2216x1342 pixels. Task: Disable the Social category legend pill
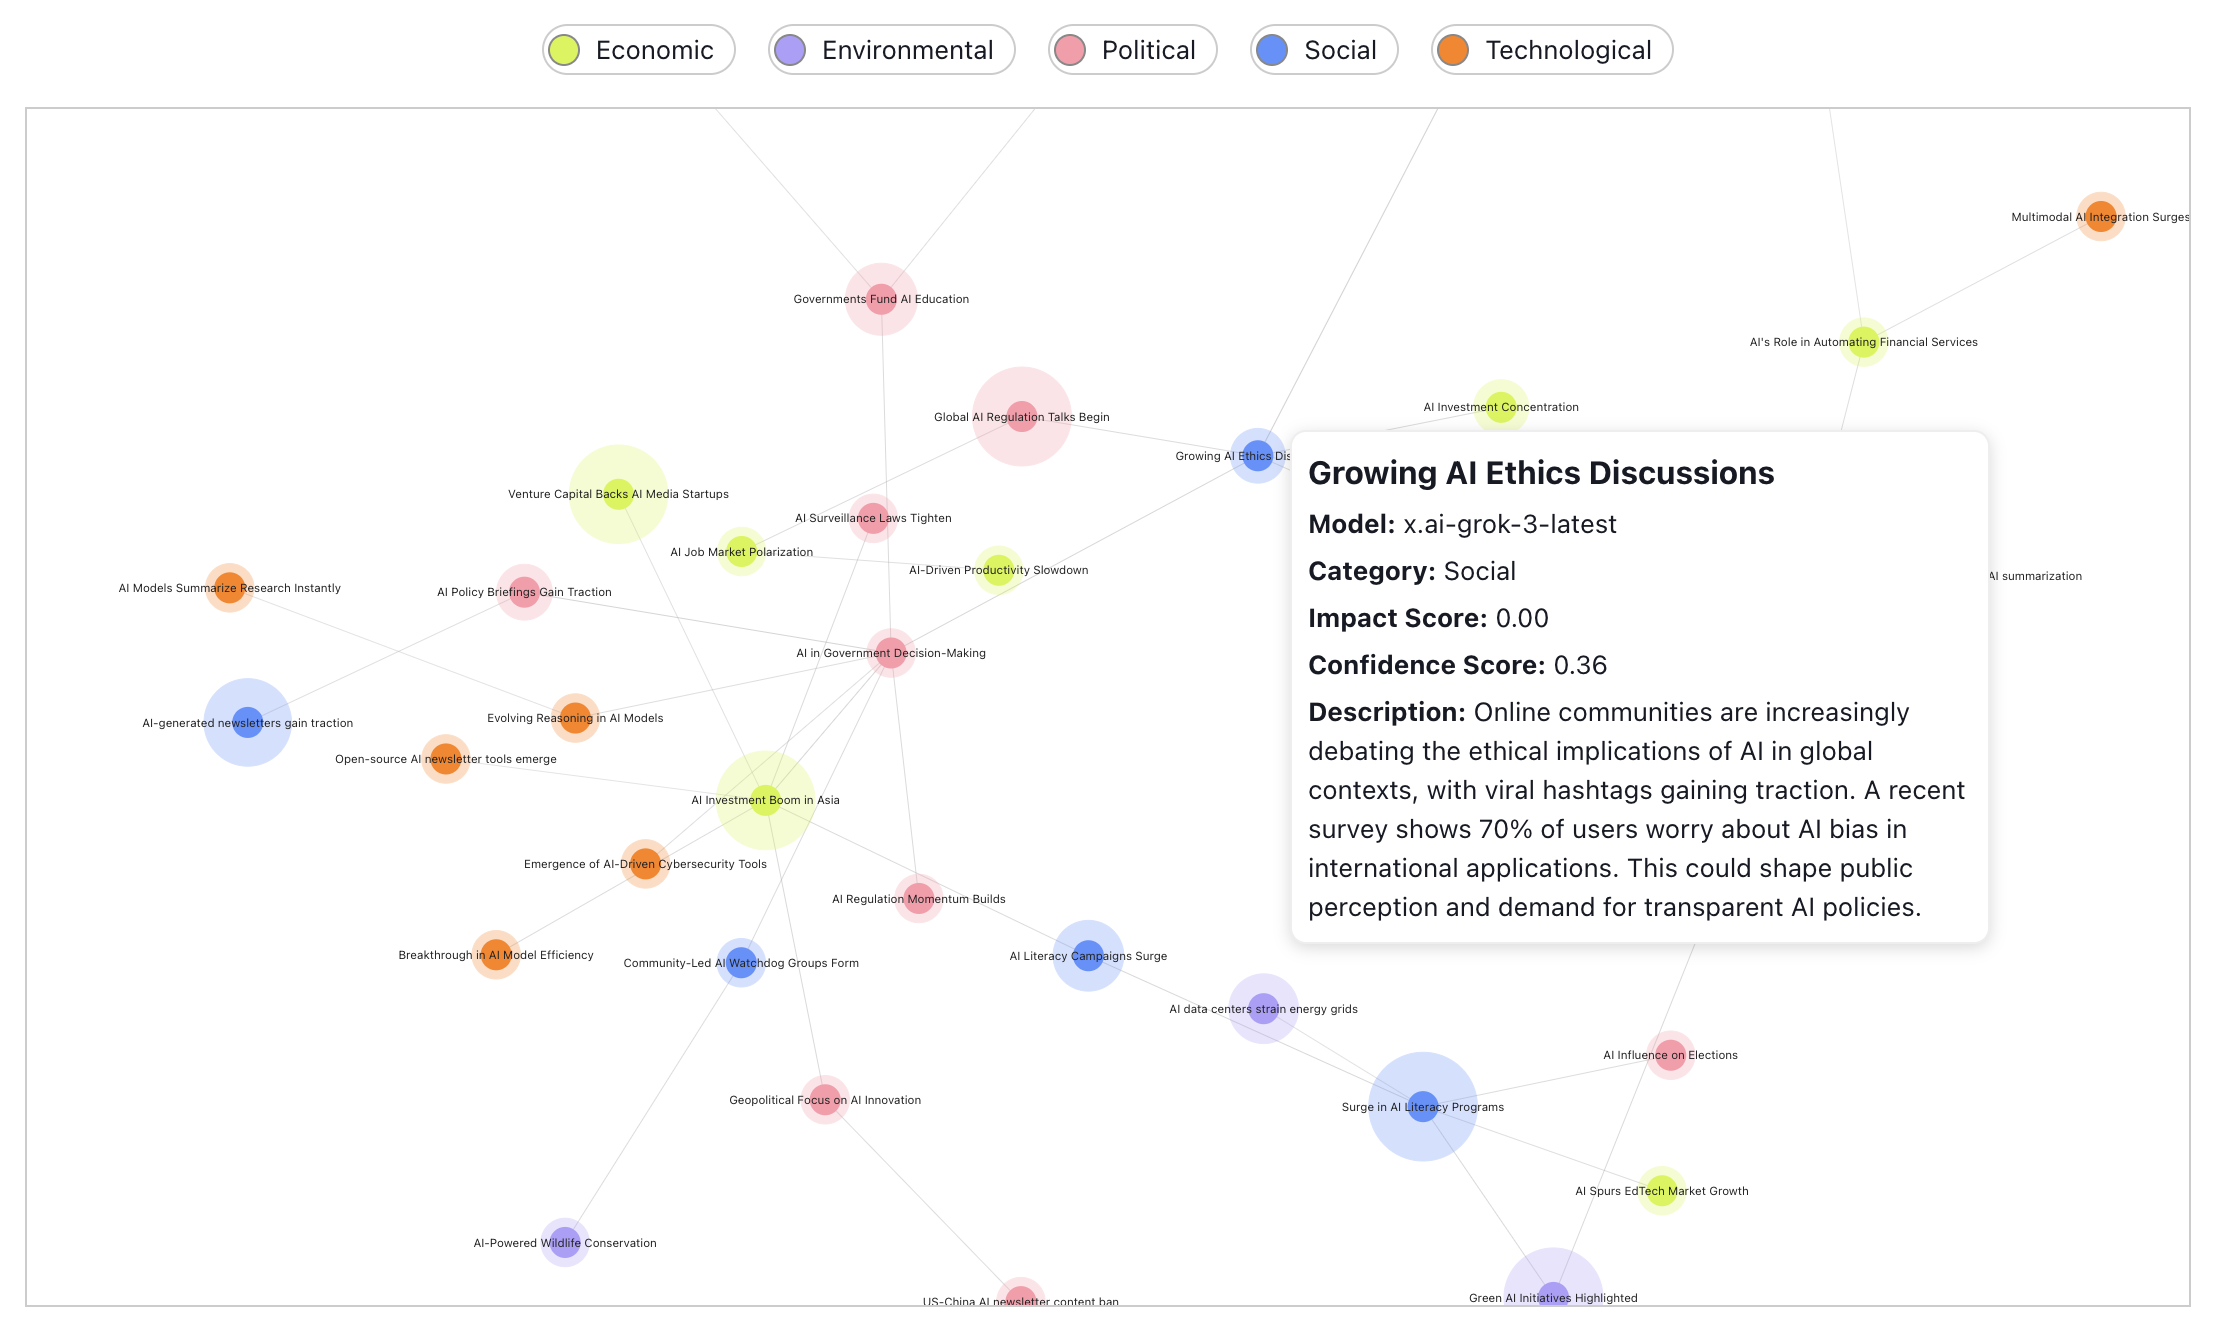pos(1323,50)
